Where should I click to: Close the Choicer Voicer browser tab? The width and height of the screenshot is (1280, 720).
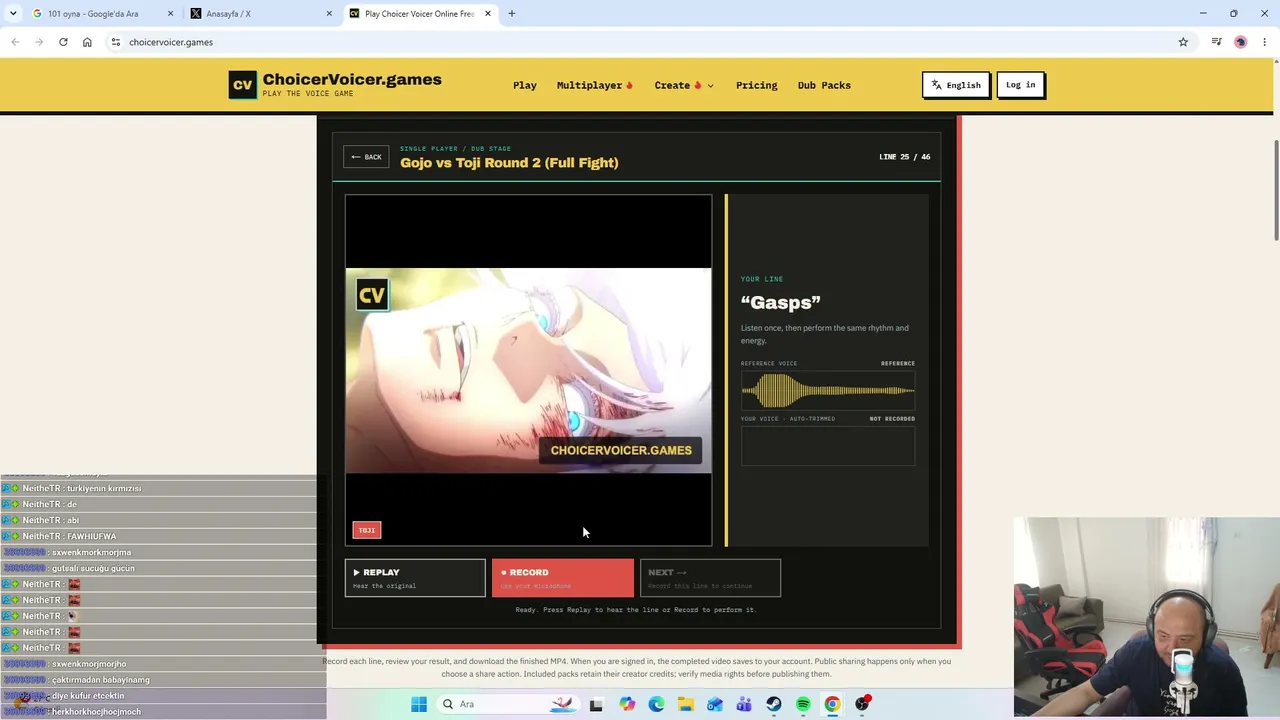tap(488, 14)
